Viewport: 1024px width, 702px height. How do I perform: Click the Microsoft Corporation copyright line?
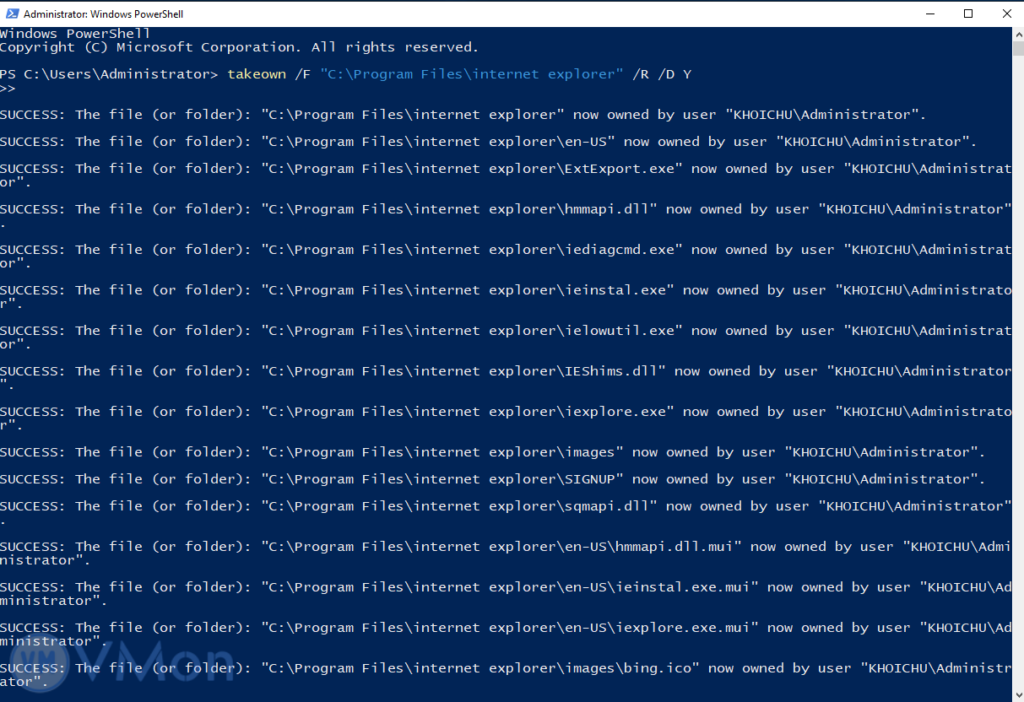point(238,47)
